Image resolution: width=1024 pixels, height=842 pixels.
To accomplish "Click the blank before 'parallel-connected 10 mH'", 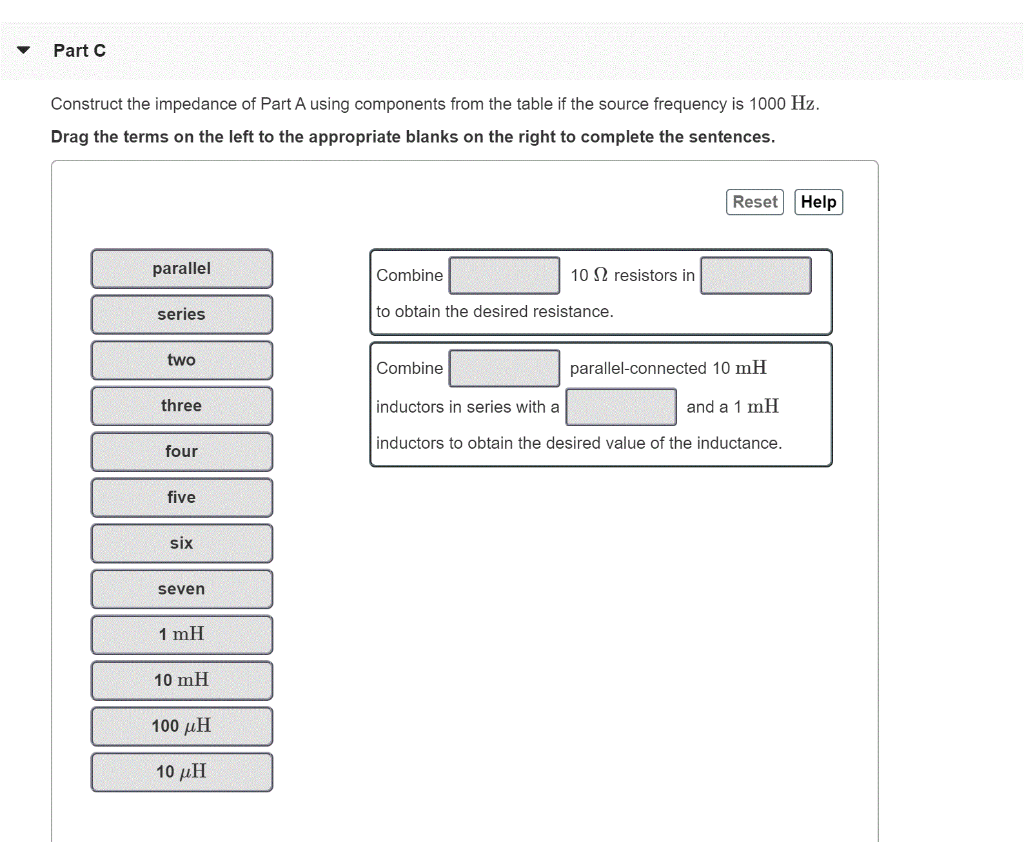I will (x=504, y=368).
